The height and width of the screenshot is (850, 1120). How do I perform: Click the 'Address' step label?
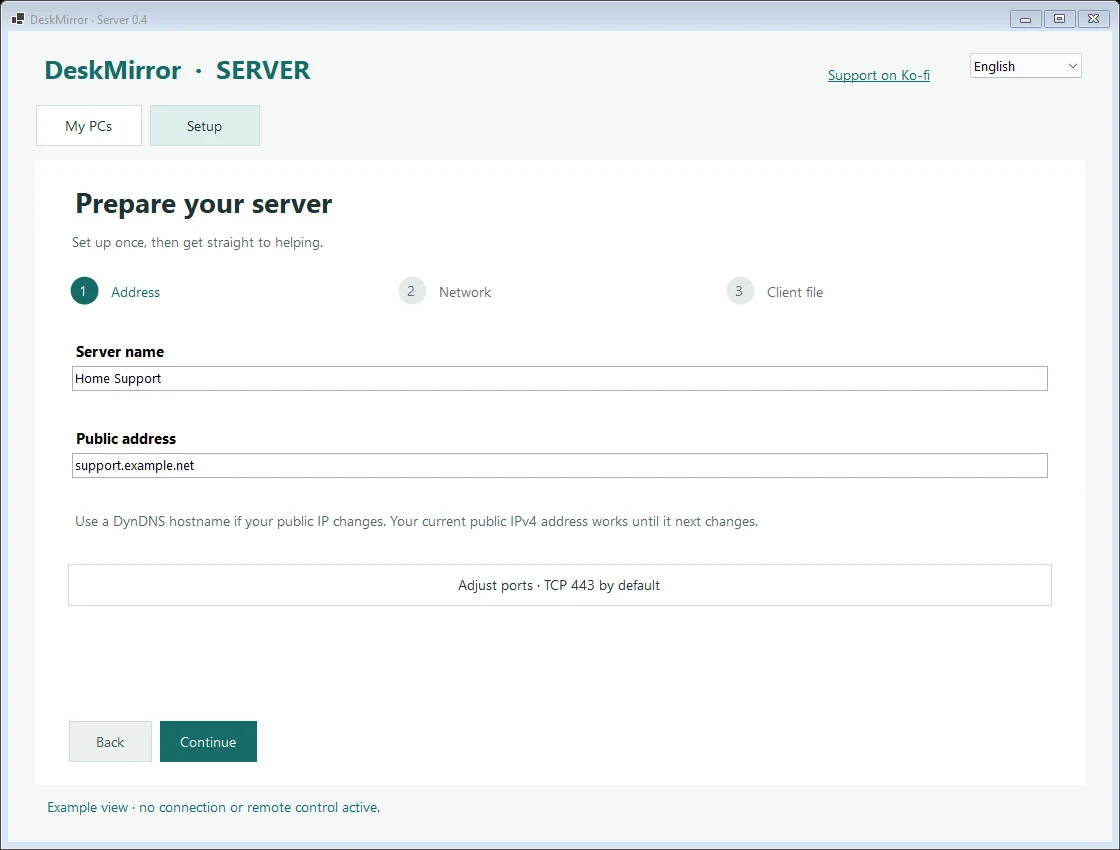(136, 292)
